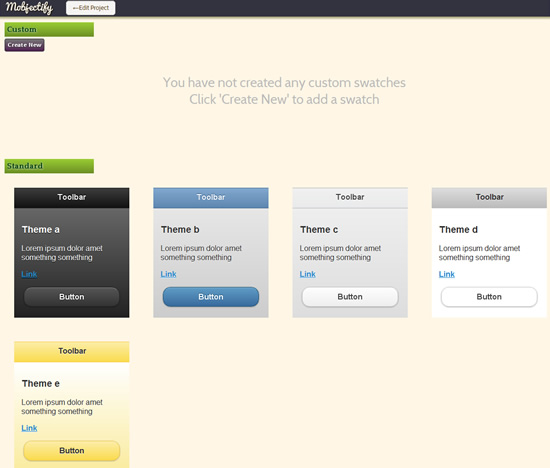Click the Theme b blue Toolbar

coord(211,198)
